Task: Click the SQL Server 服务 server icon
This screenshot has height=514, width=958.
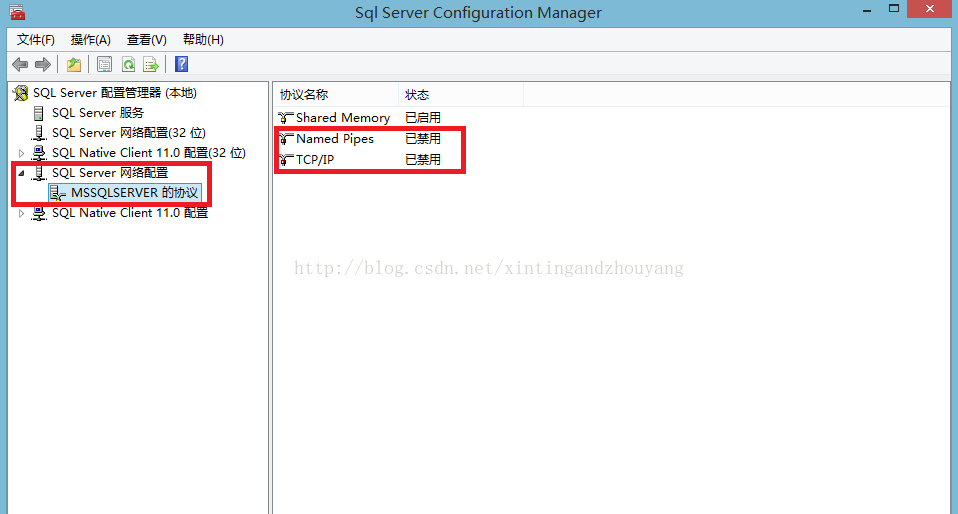Action: coord(39,113)
